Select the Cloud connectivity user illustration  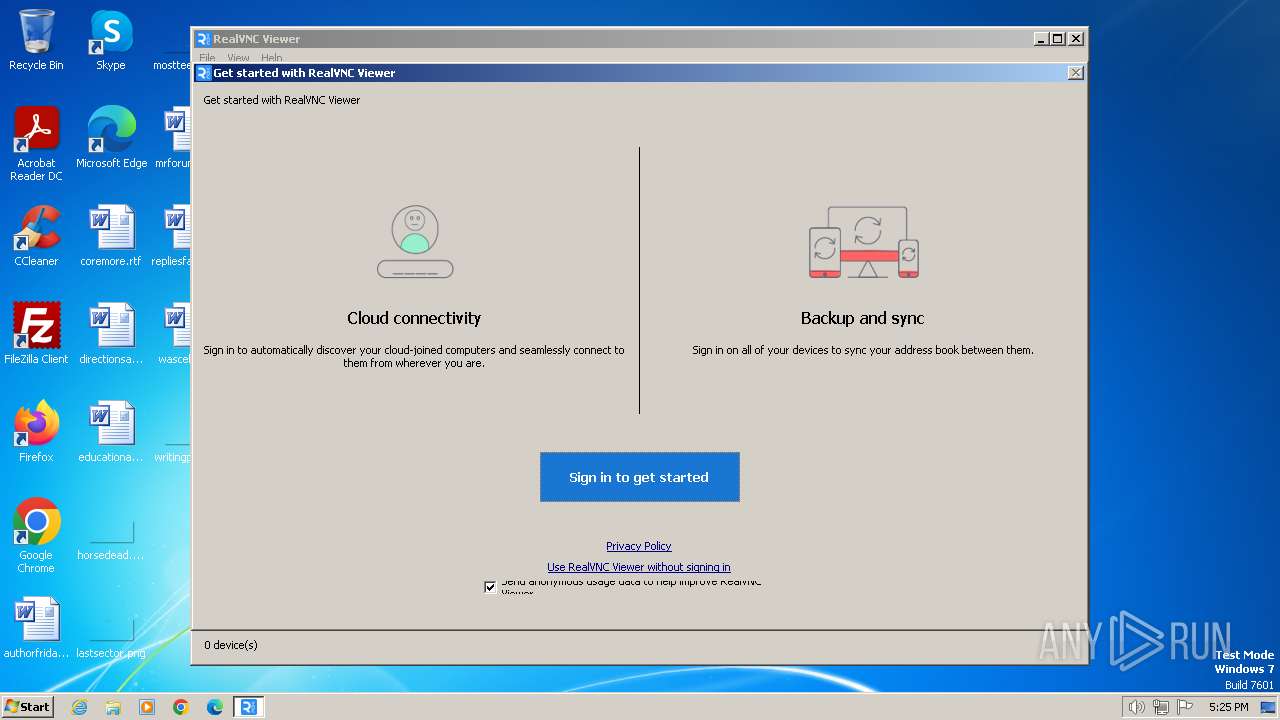point(415,242)
